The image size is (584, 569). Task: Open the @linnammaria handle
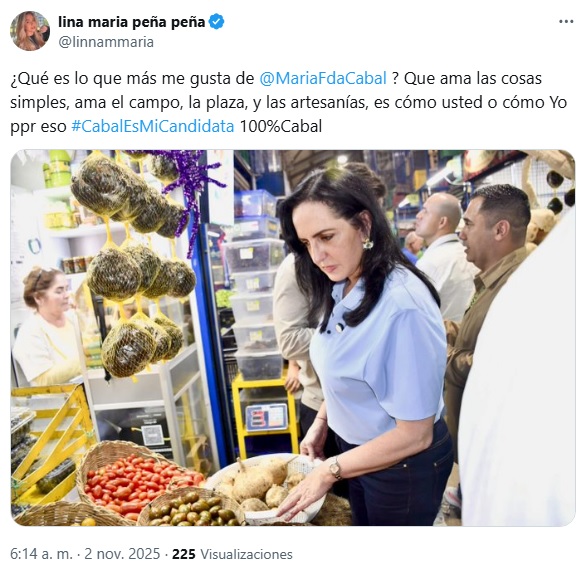[106, 42]
